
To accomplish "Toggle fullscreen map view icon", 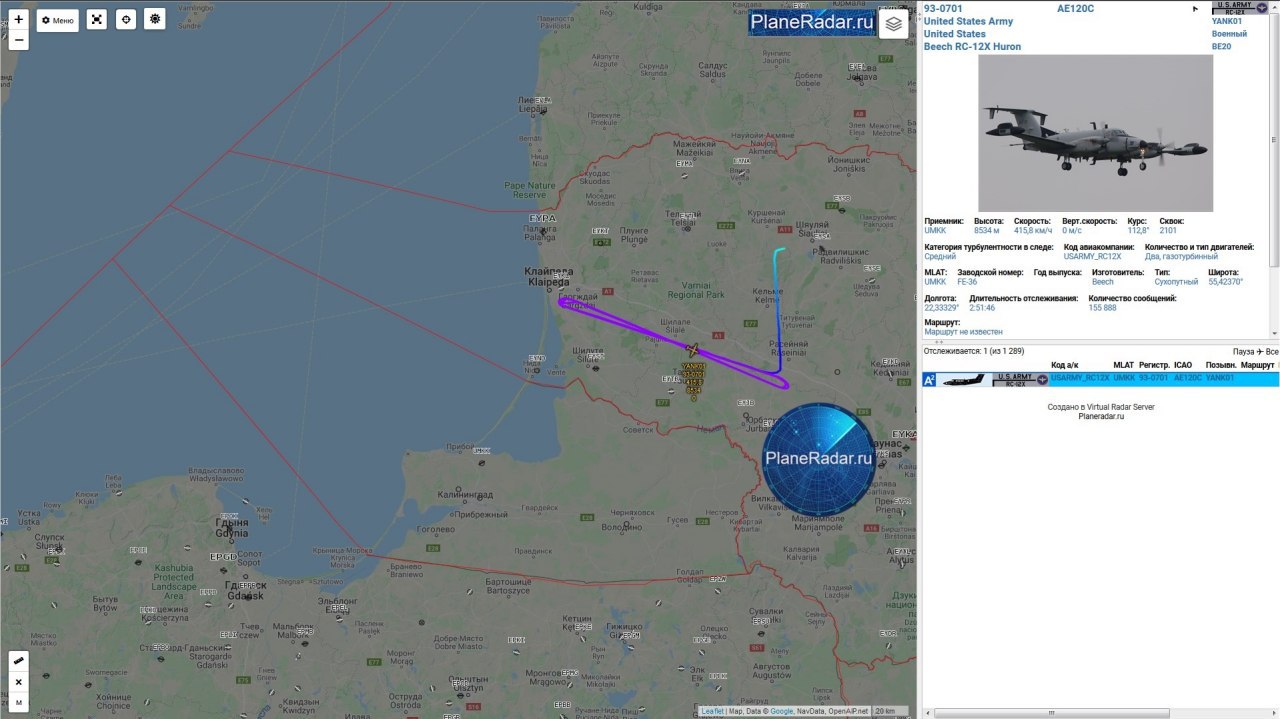I will pos(96,19).
